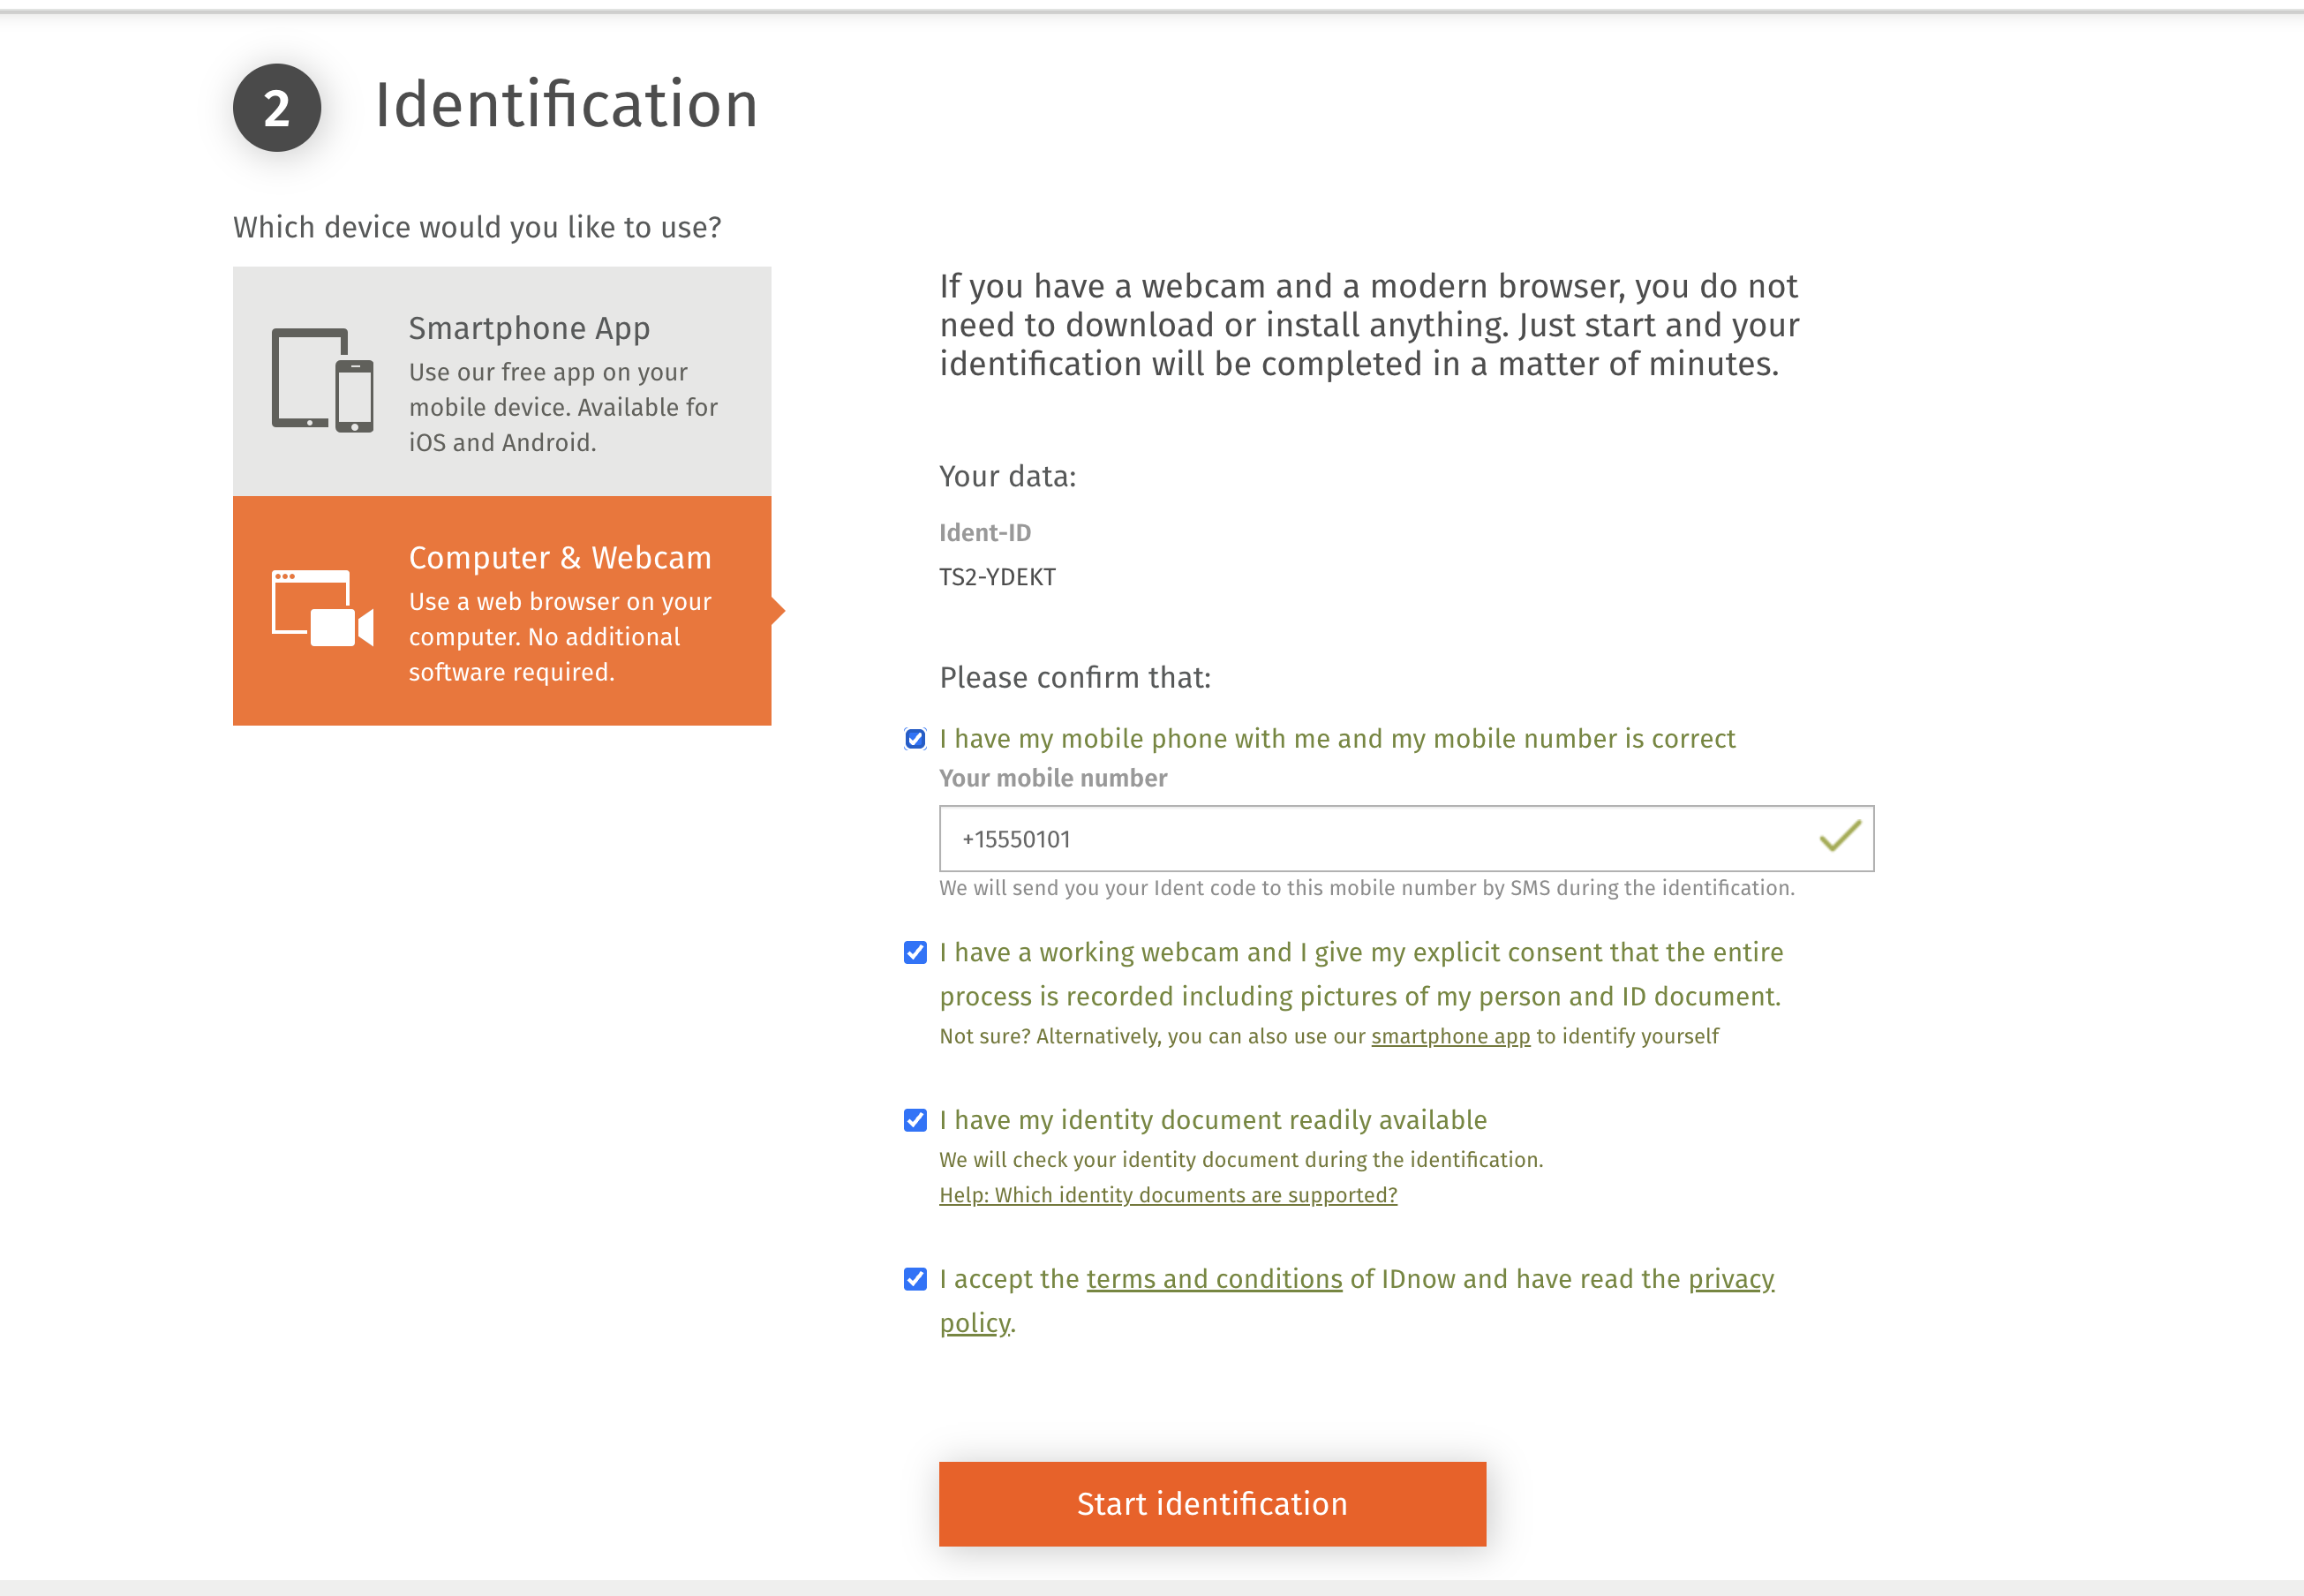Select the Computer & Webcam option
The image size is (2304, 1596).
(502, 610)
